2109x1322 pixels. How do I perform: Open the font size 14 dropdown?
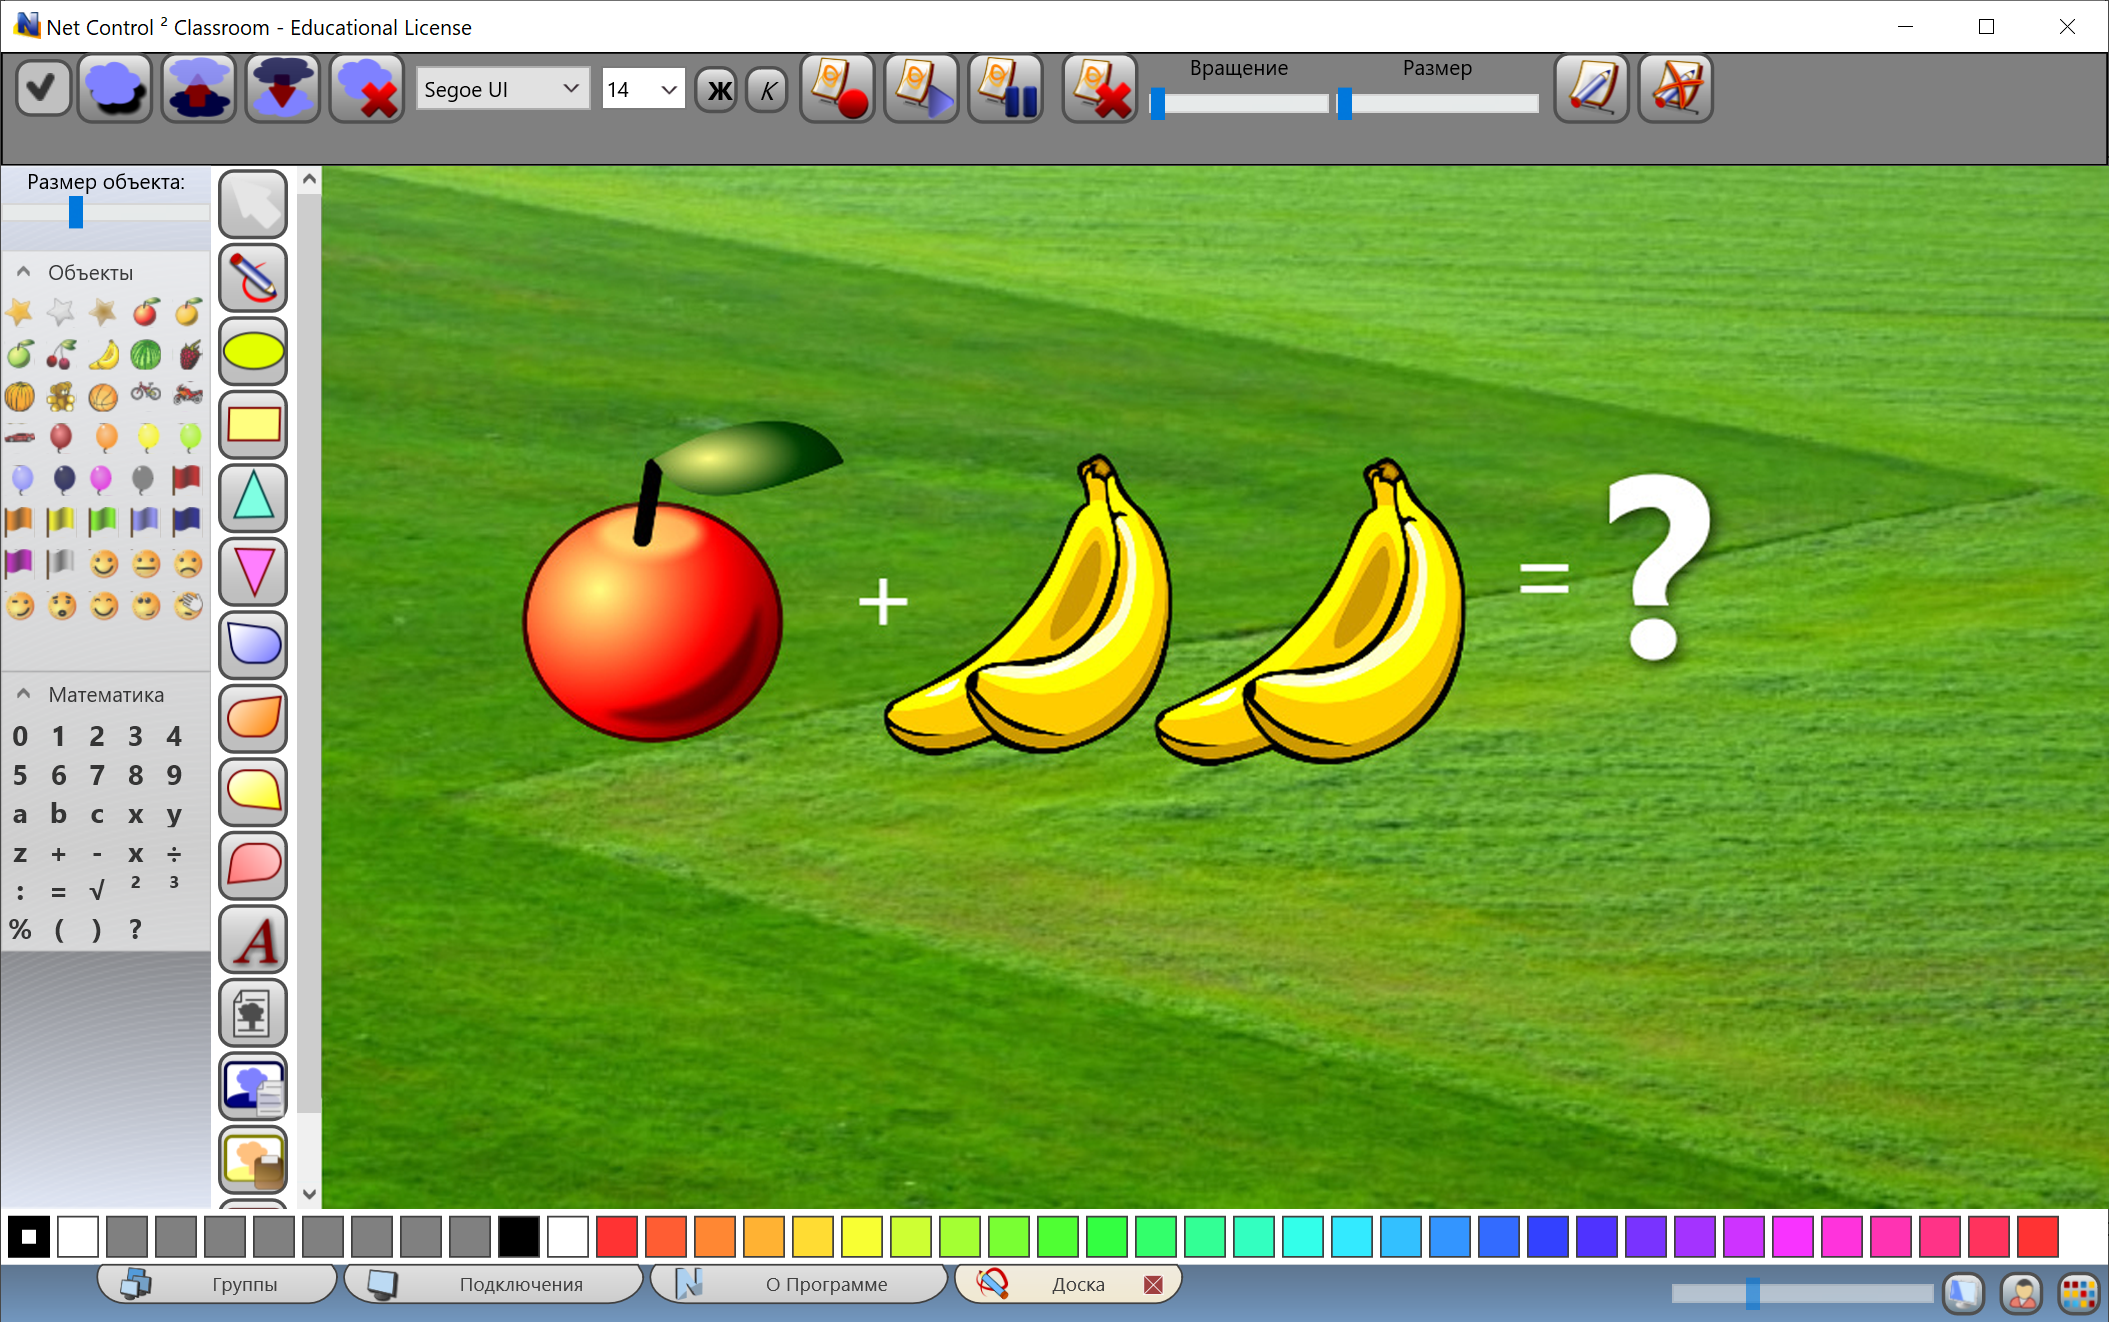pos(643,89)
